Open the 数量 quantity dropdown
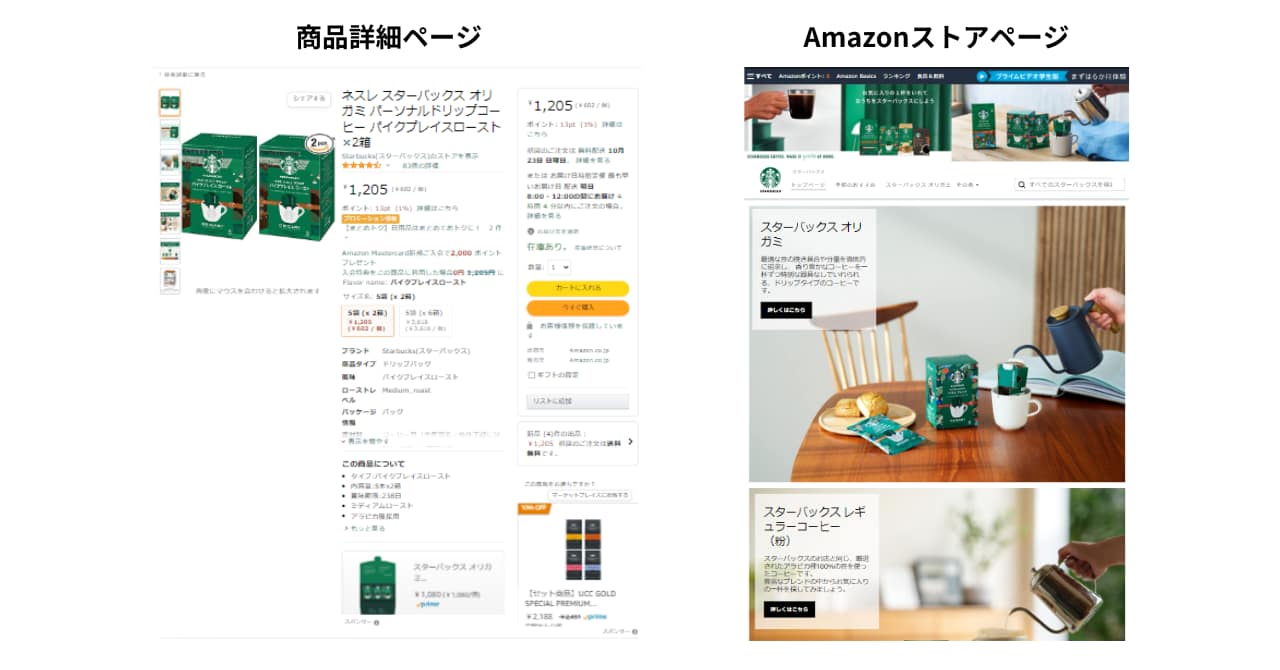 560,267
